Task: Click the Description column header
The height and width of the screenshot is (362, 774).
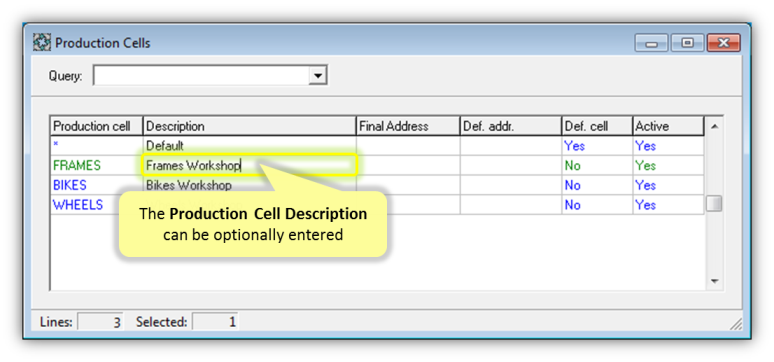Action: pyautogui.click(x=249, y=126)
